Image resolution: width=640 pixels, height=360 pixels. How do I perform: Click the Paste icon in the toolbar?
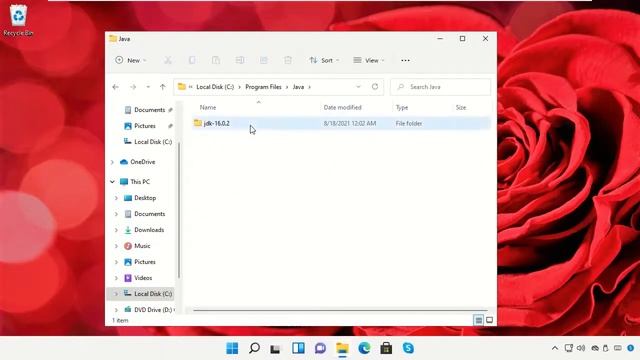coord(216,60)
